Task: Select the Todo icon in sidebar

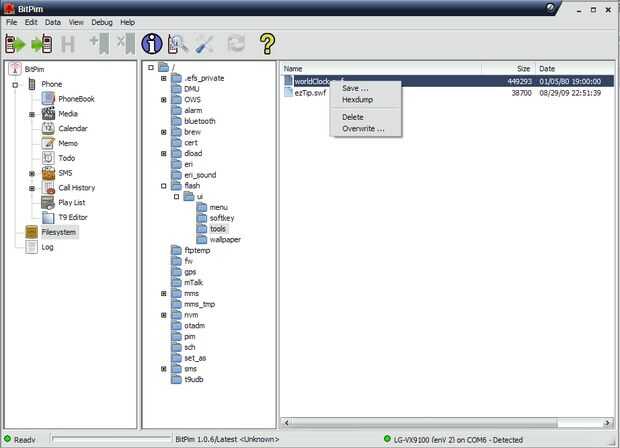Action: click(48, 158)
